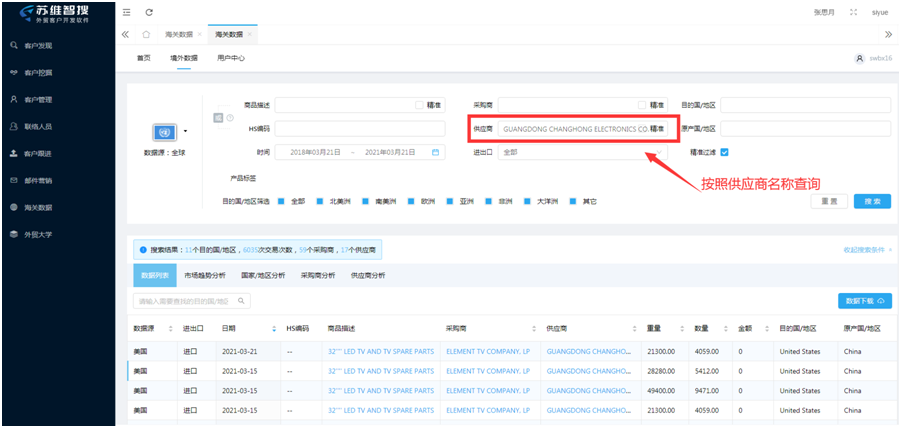Click the swbx16 user avatar icon
Viewport: 901px width, 428px height.
coord(859,59)
